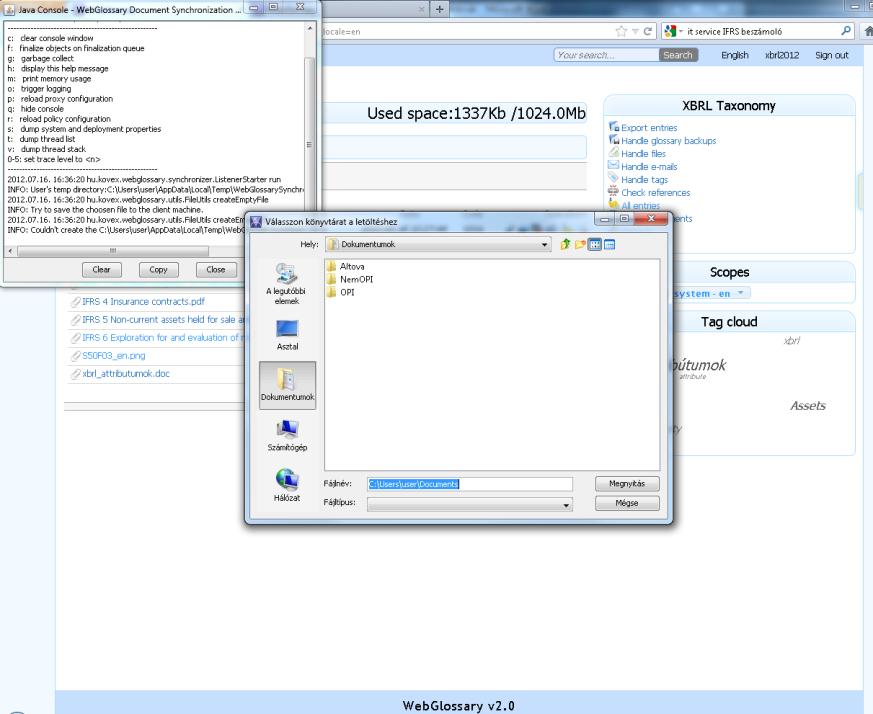Click the Fájlnév path input field
The height and width of the screenshot is (714, 873).
click(470, 484)
